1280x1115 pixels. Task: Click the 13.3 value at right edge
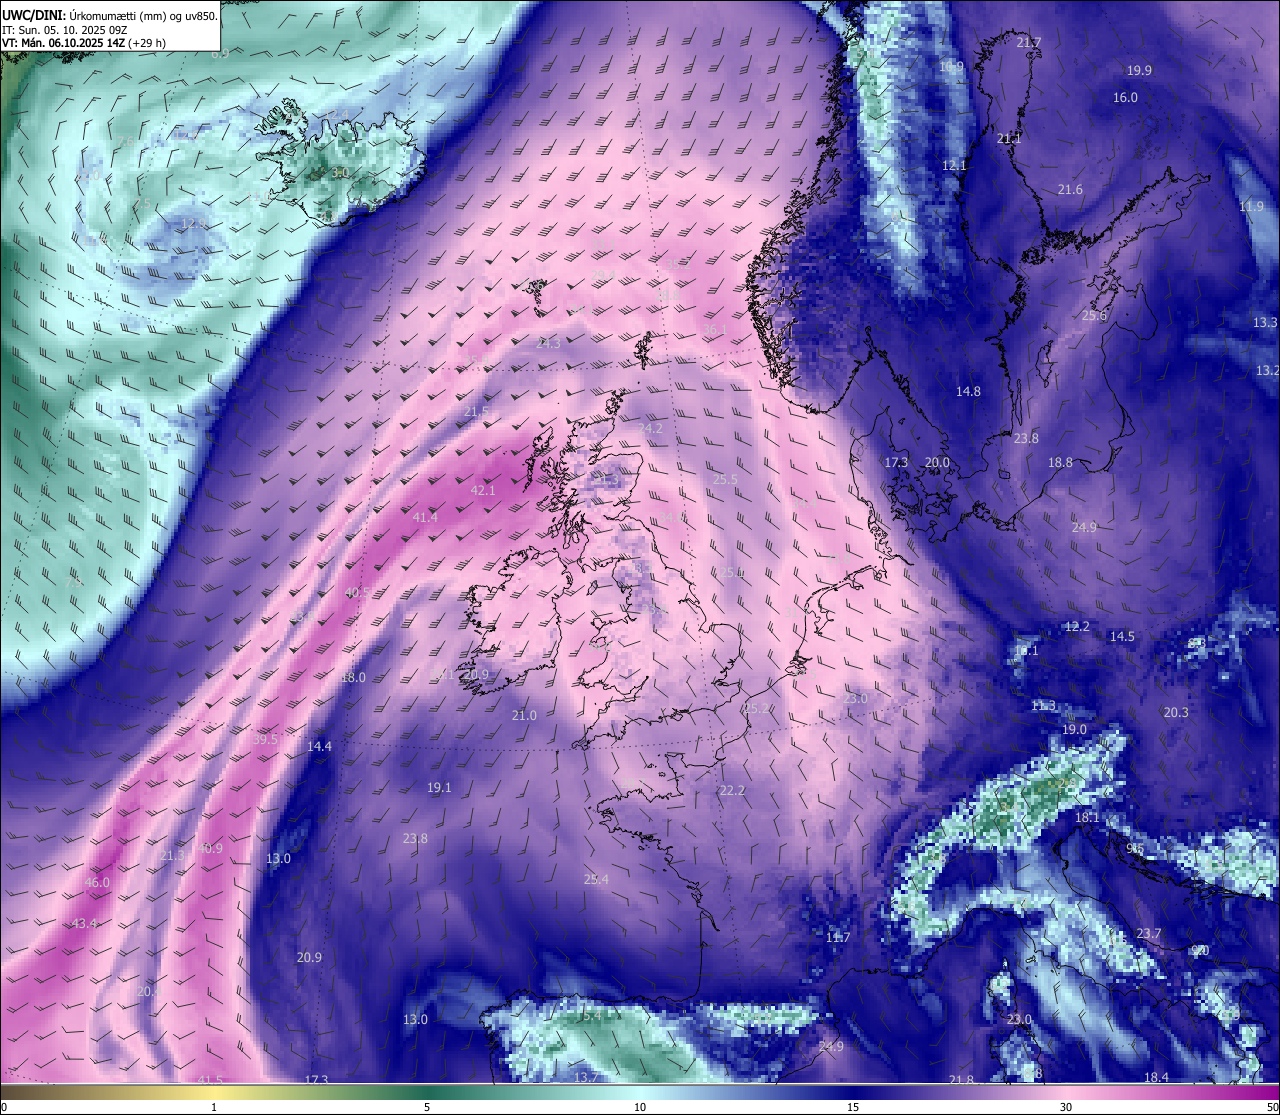1265,322
